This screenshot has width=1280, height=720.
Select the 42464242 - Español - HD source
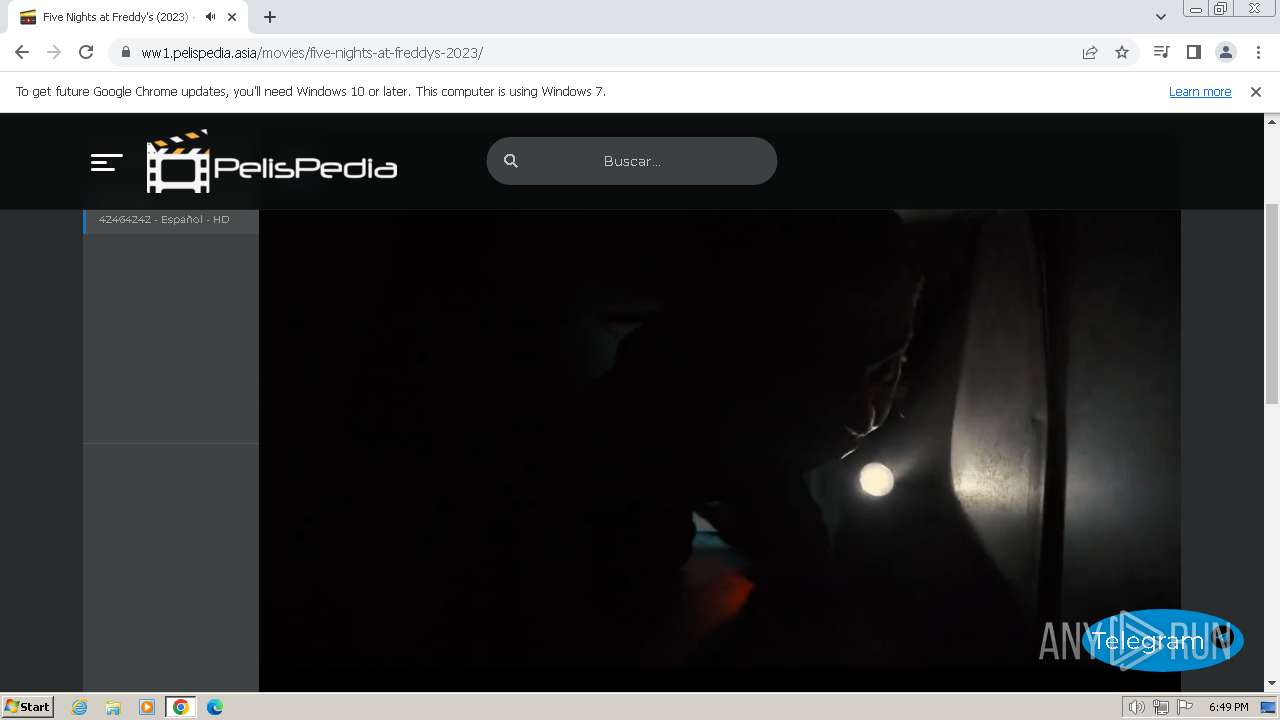171,219
